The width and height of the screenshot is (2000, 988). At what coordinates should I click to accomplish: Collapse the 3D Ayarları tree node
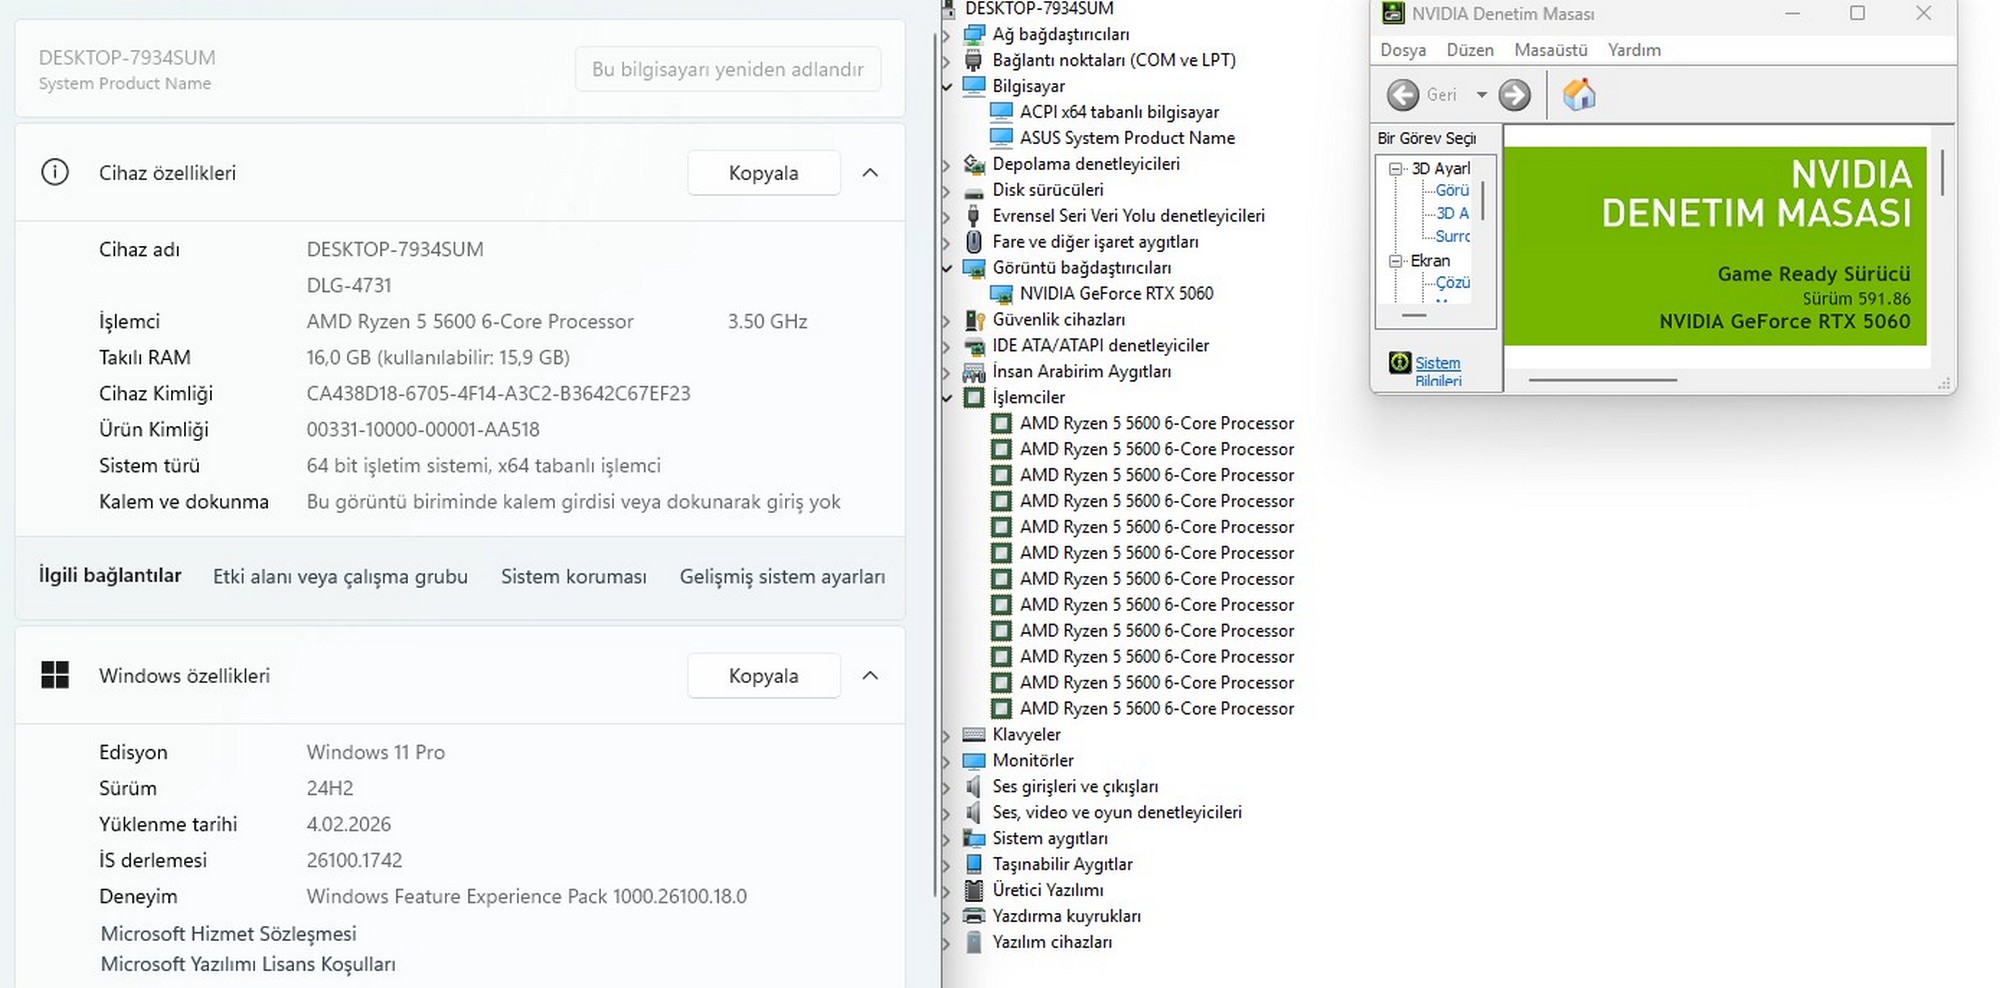click(x=1396, y=169)
